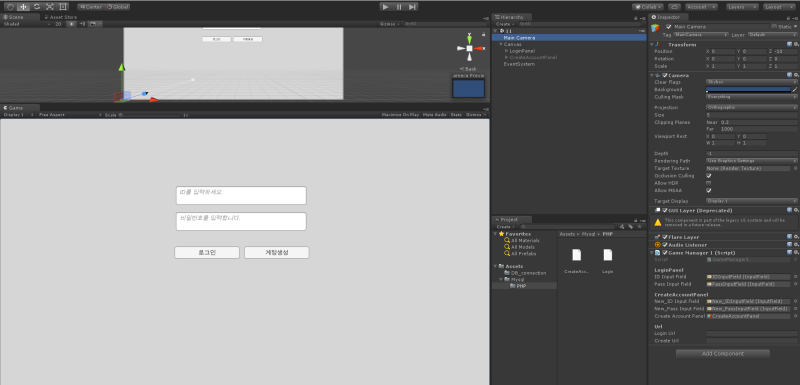Toggle the Allow MSAA checkbox
800x385 pixels.
coord(709,190)
